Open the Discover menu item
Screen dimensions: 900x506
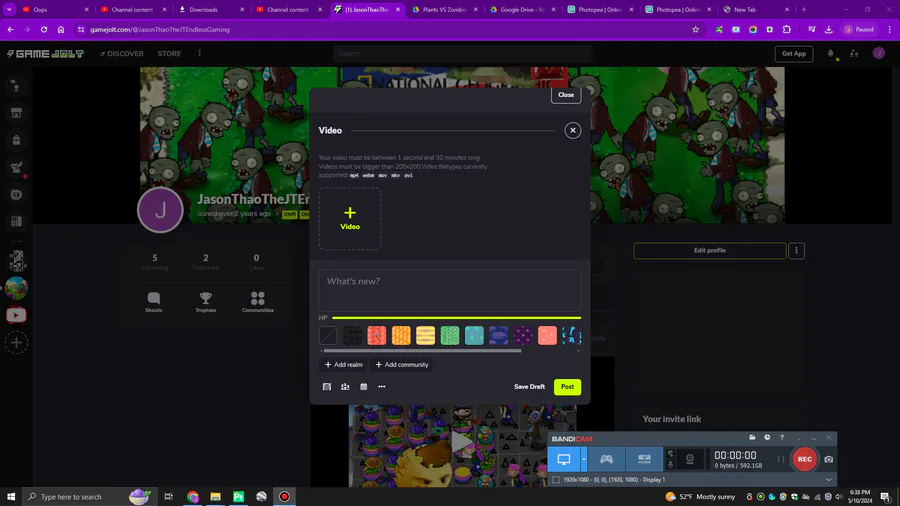tap(122, 53)
